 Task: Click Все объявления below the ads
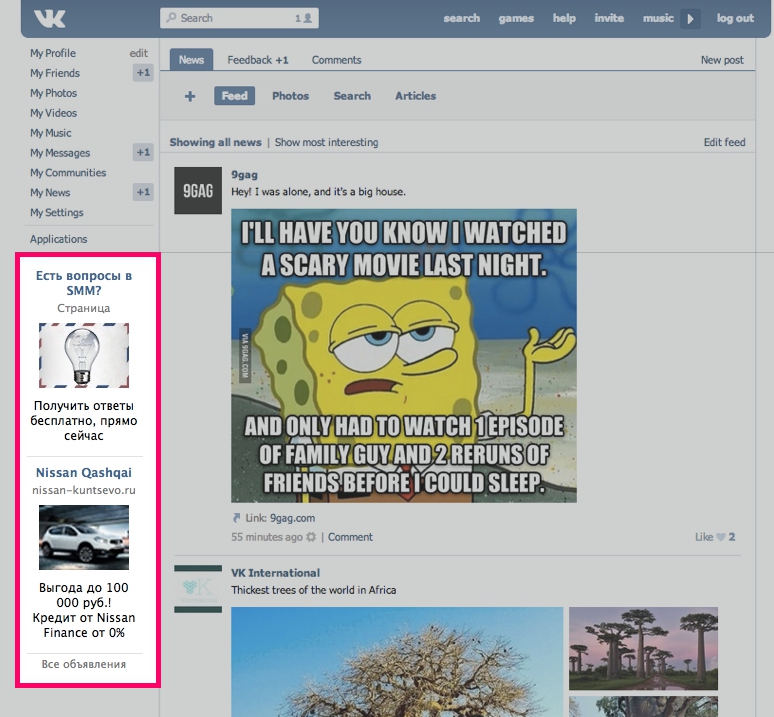(84, 664)
